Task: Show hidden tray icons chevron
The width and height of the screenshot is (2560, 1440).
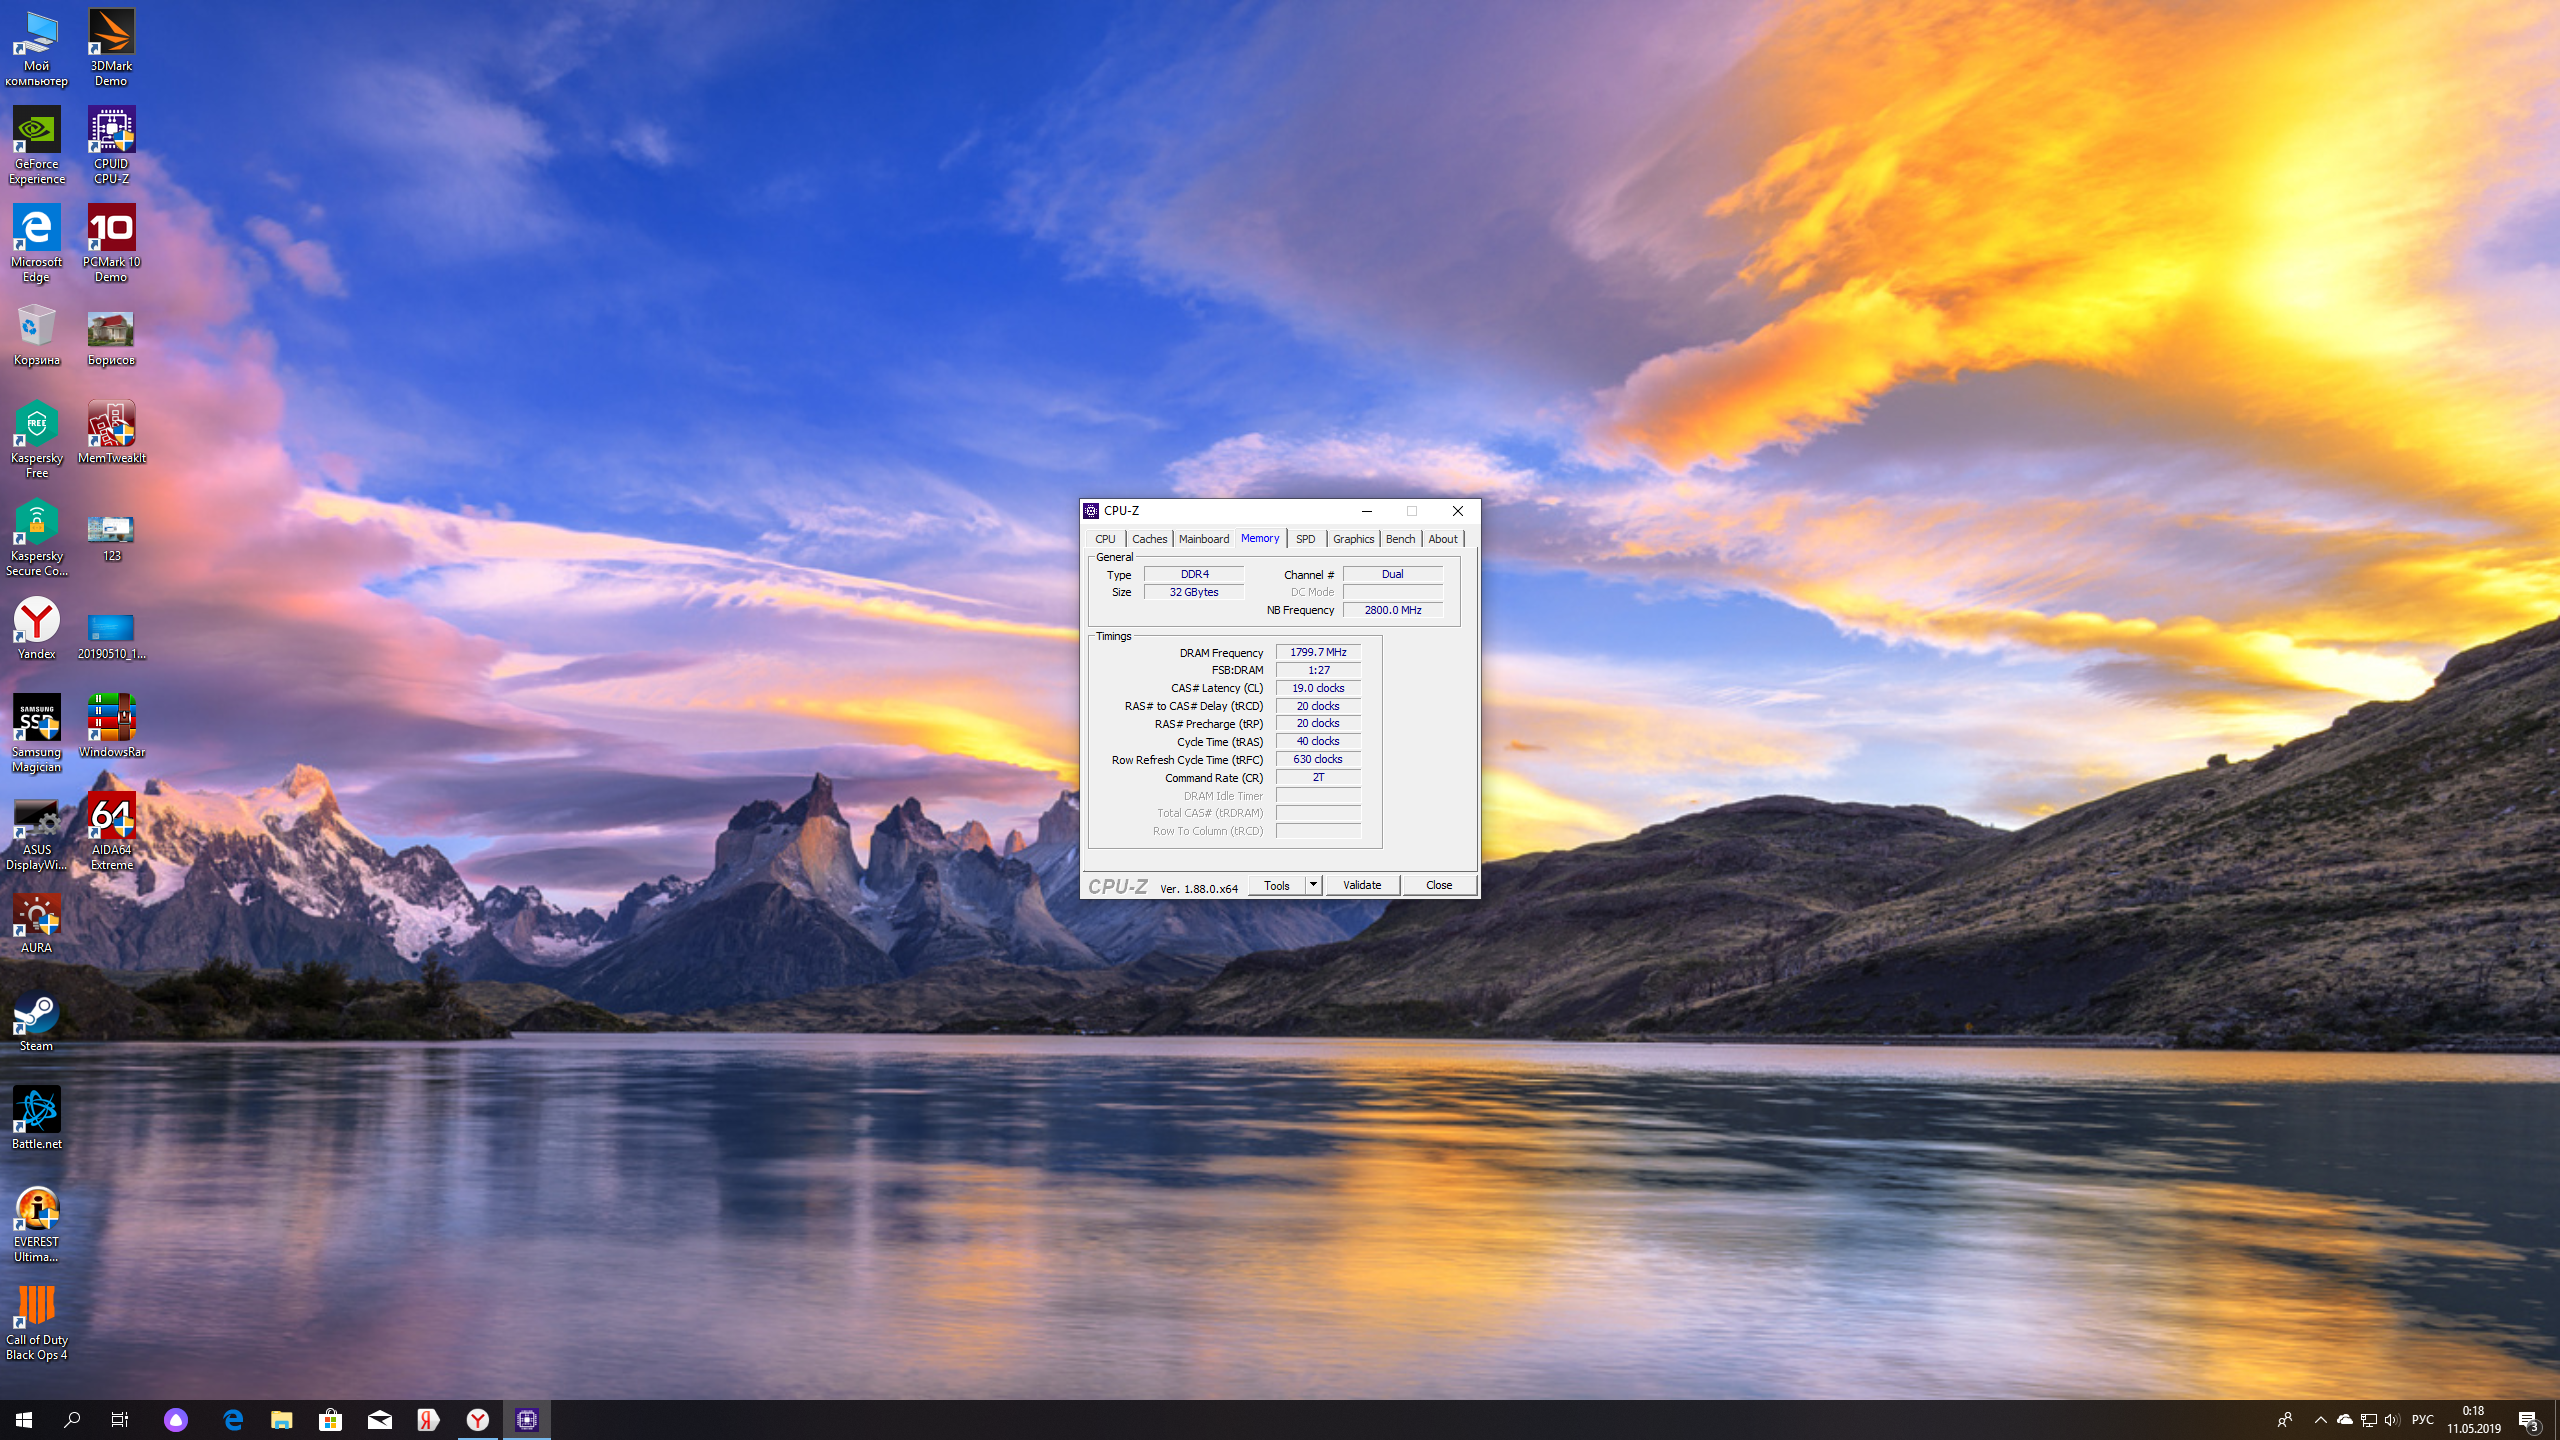Action: (x=2320, y=1419)
